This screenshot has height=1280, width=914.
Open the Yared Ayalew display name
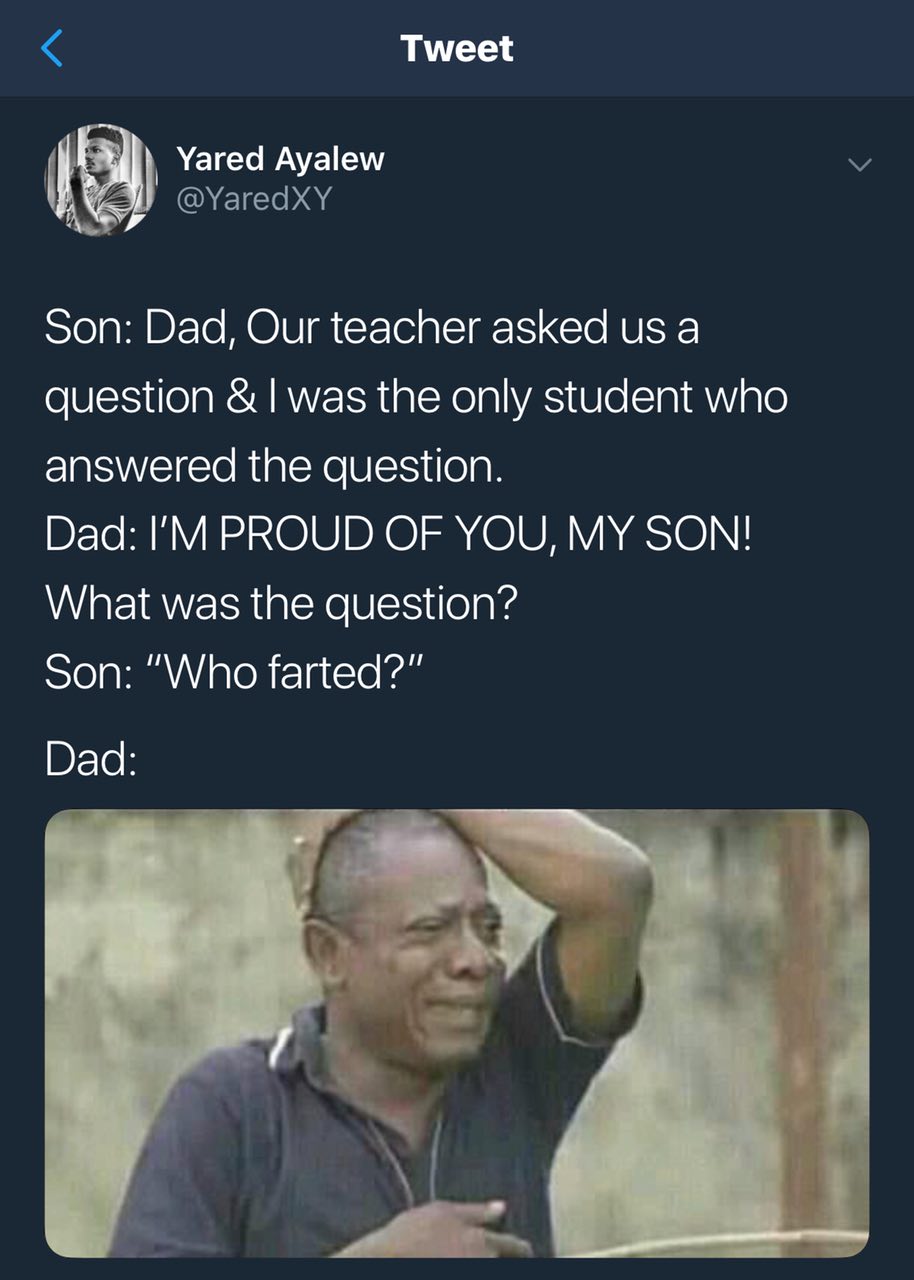click(x=280, y=158)
